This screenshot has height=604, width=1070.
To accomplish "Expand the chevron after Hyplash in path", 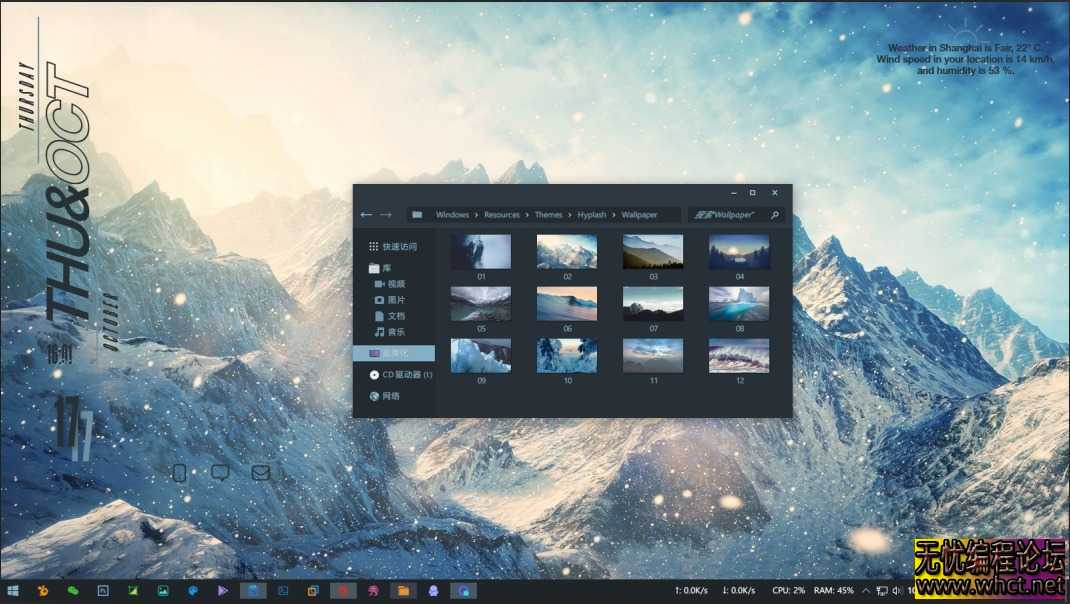I will pos(614,215).
